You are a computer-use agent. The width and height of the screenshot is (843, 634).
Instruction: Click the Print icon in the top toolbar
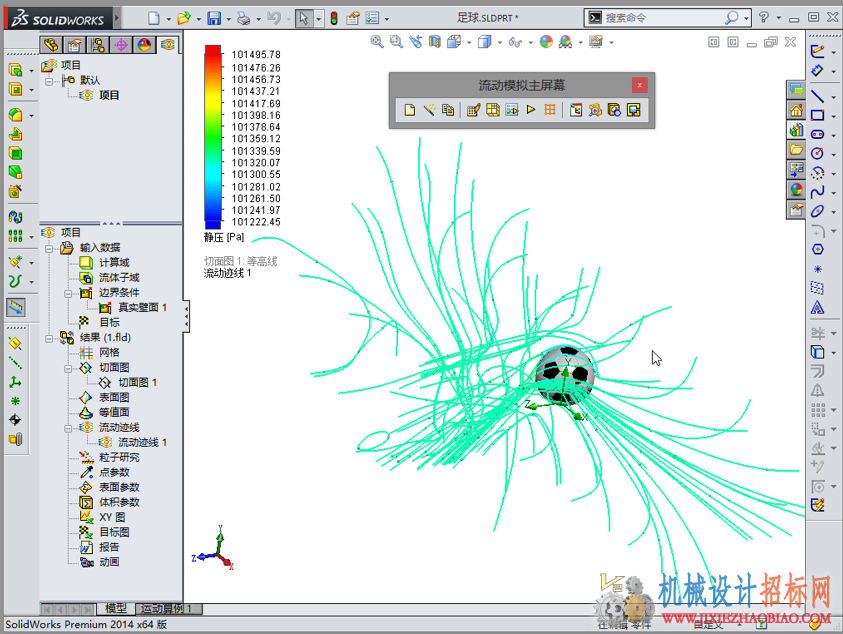point(244,18)
